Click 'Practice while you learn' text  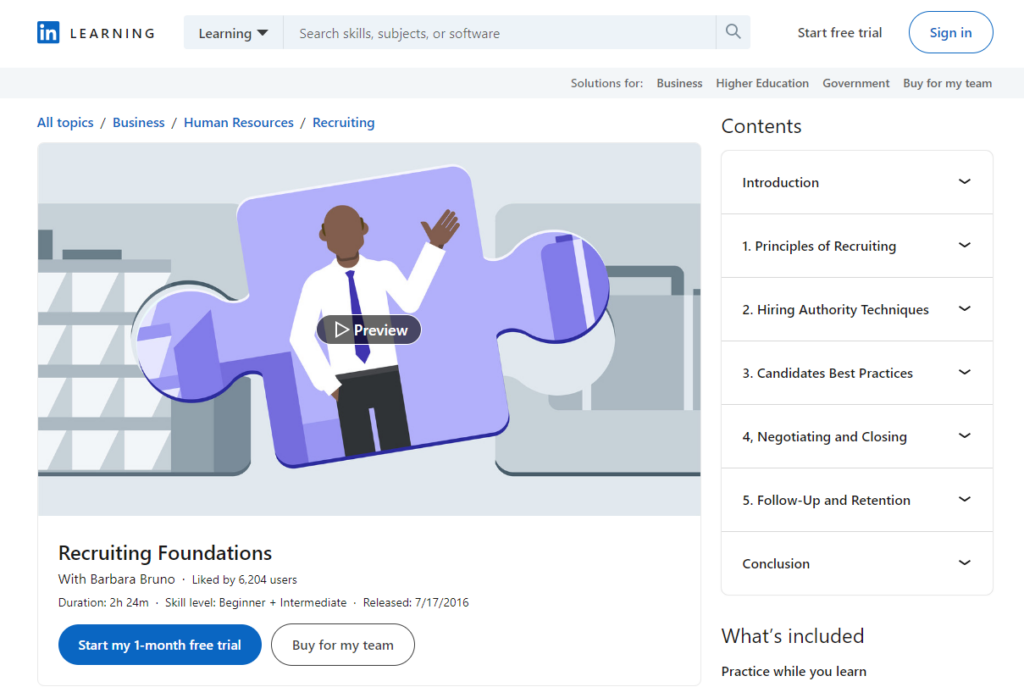pos(793,671)
